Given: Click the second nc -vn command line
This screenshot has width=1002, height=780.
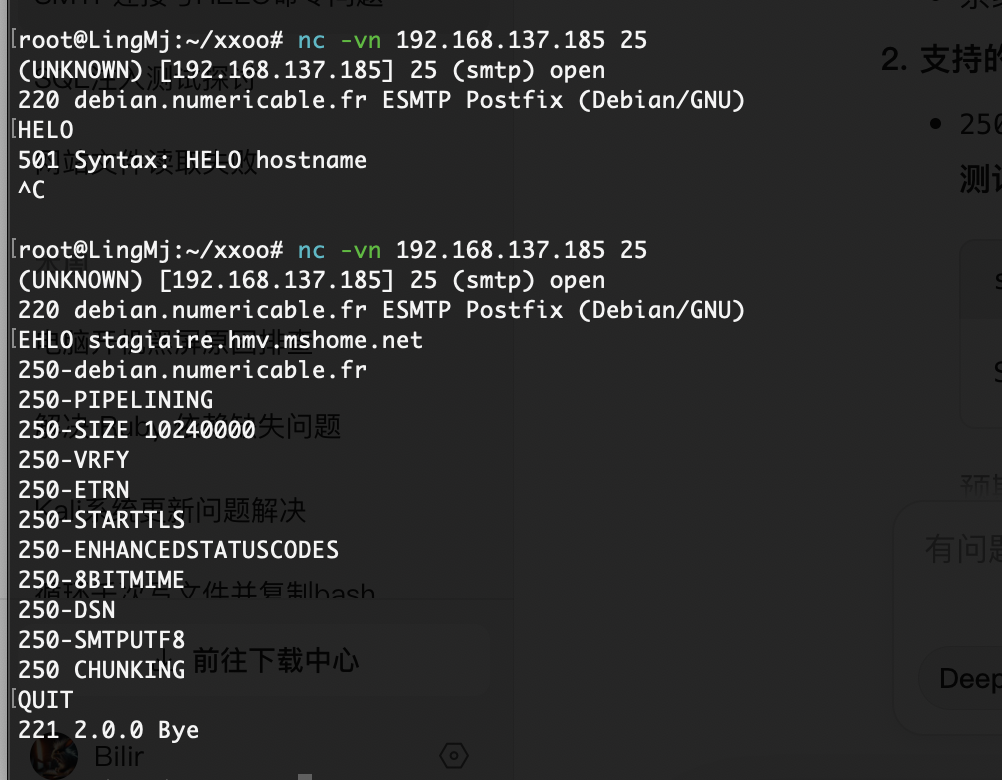Looking at the screenshot, I should pos(332,250).
